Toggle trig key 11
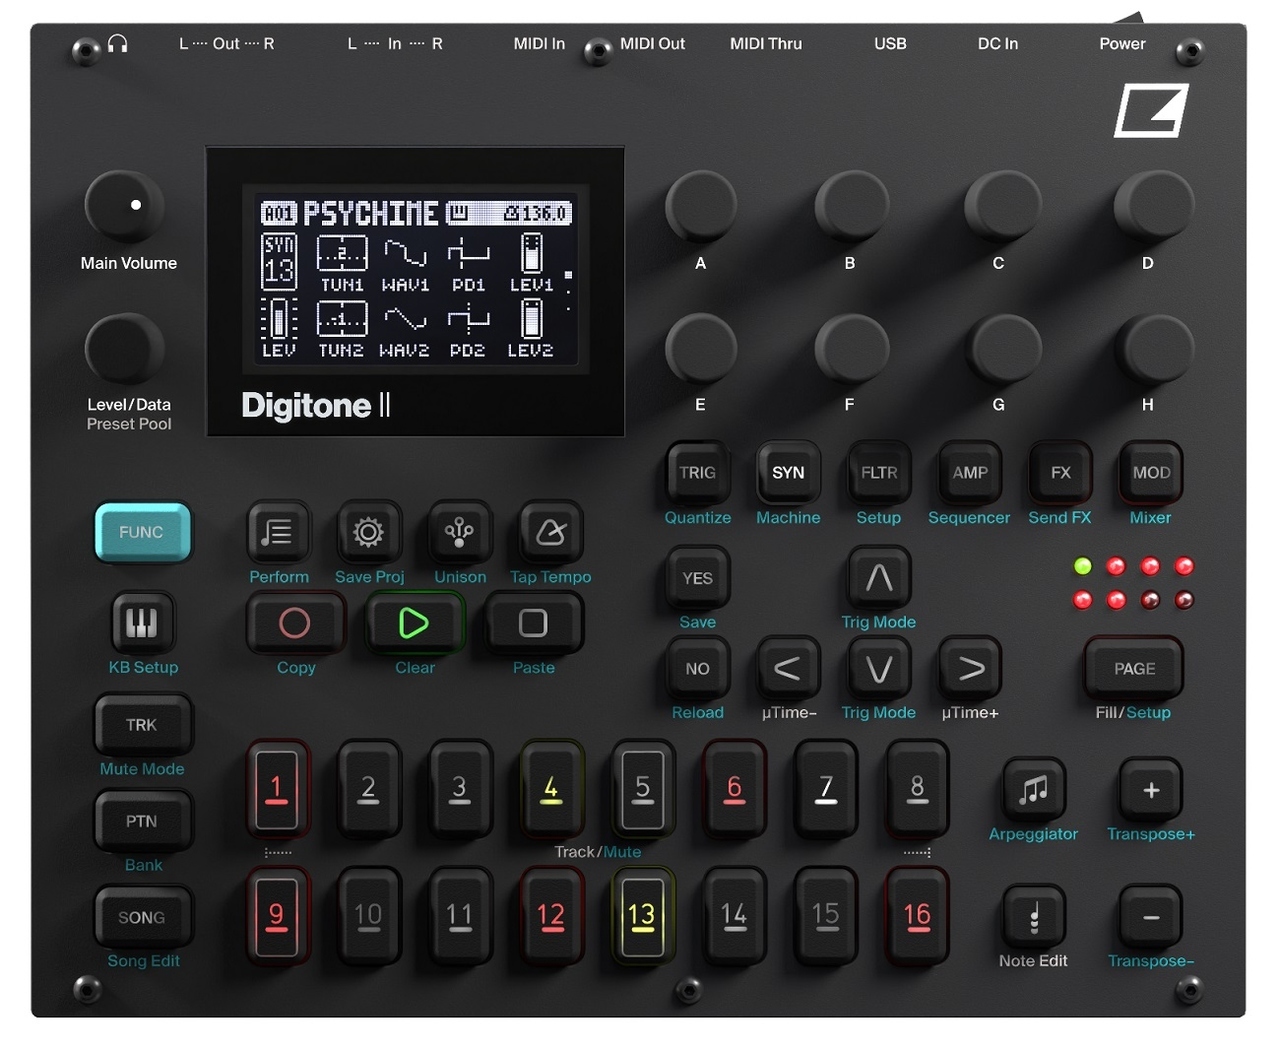Viewport: 1280px width, 1050px height. 459,916
